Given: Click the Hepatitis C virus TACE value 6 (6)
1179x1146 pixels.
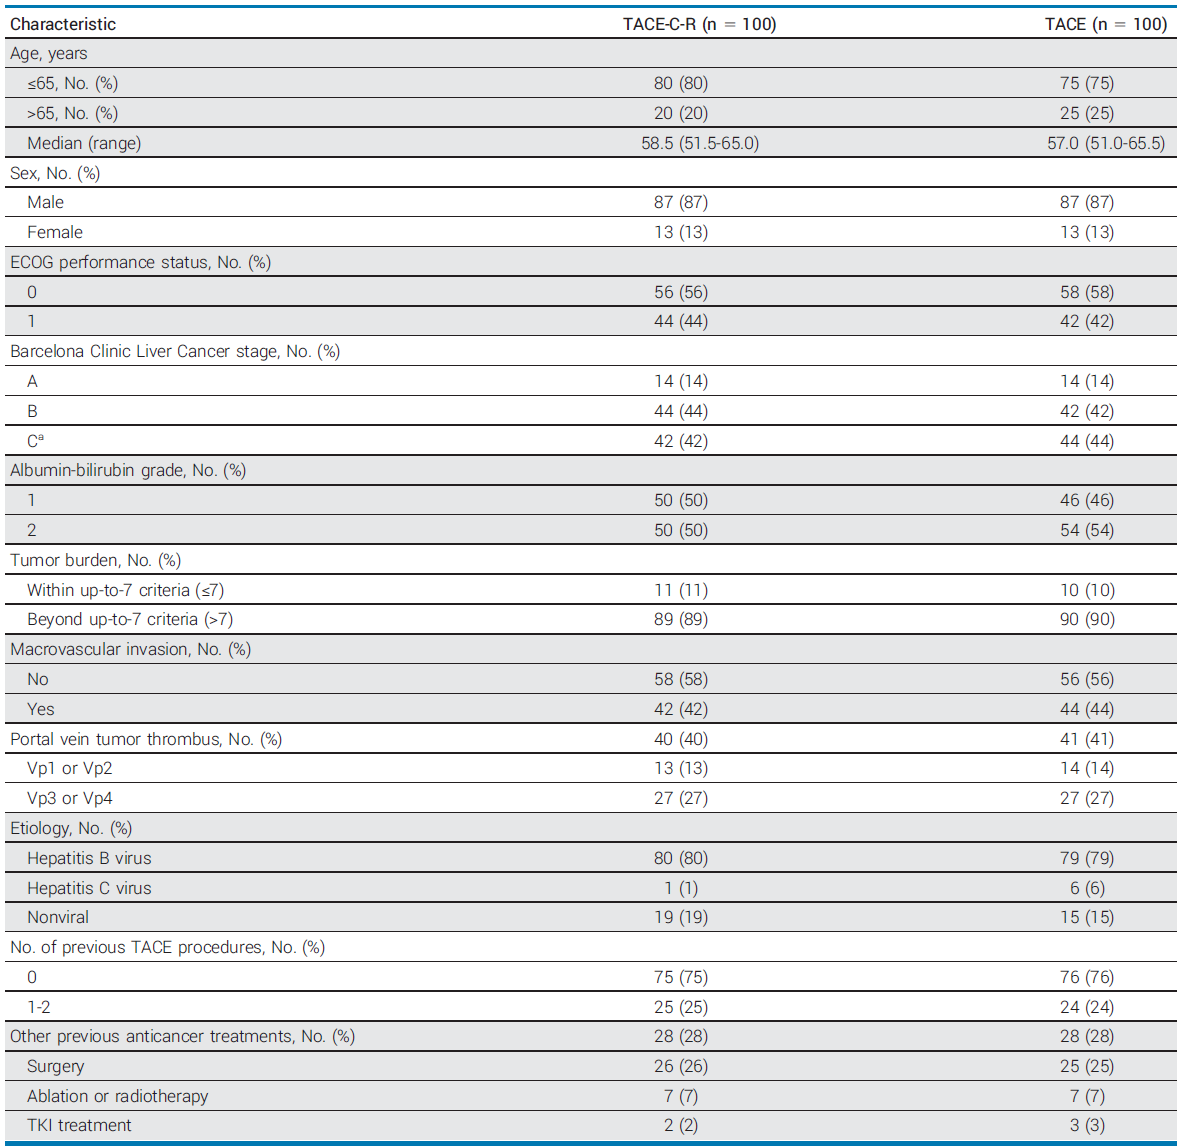Looking at the screenshot, I should pos(1086,888).
